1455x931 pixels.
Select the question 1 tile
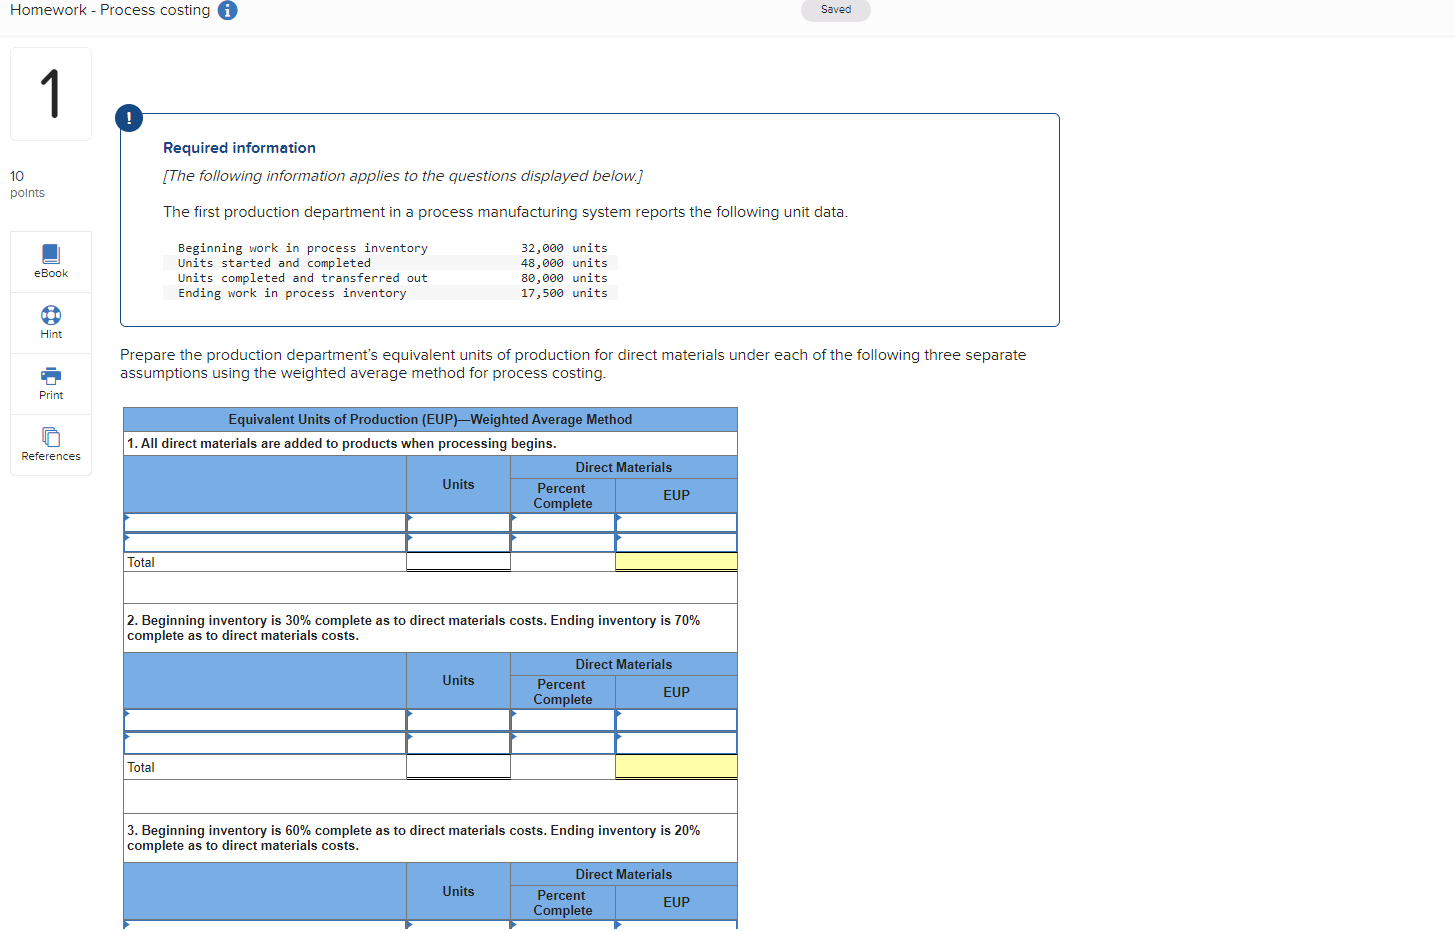click(x=50, y=93)
